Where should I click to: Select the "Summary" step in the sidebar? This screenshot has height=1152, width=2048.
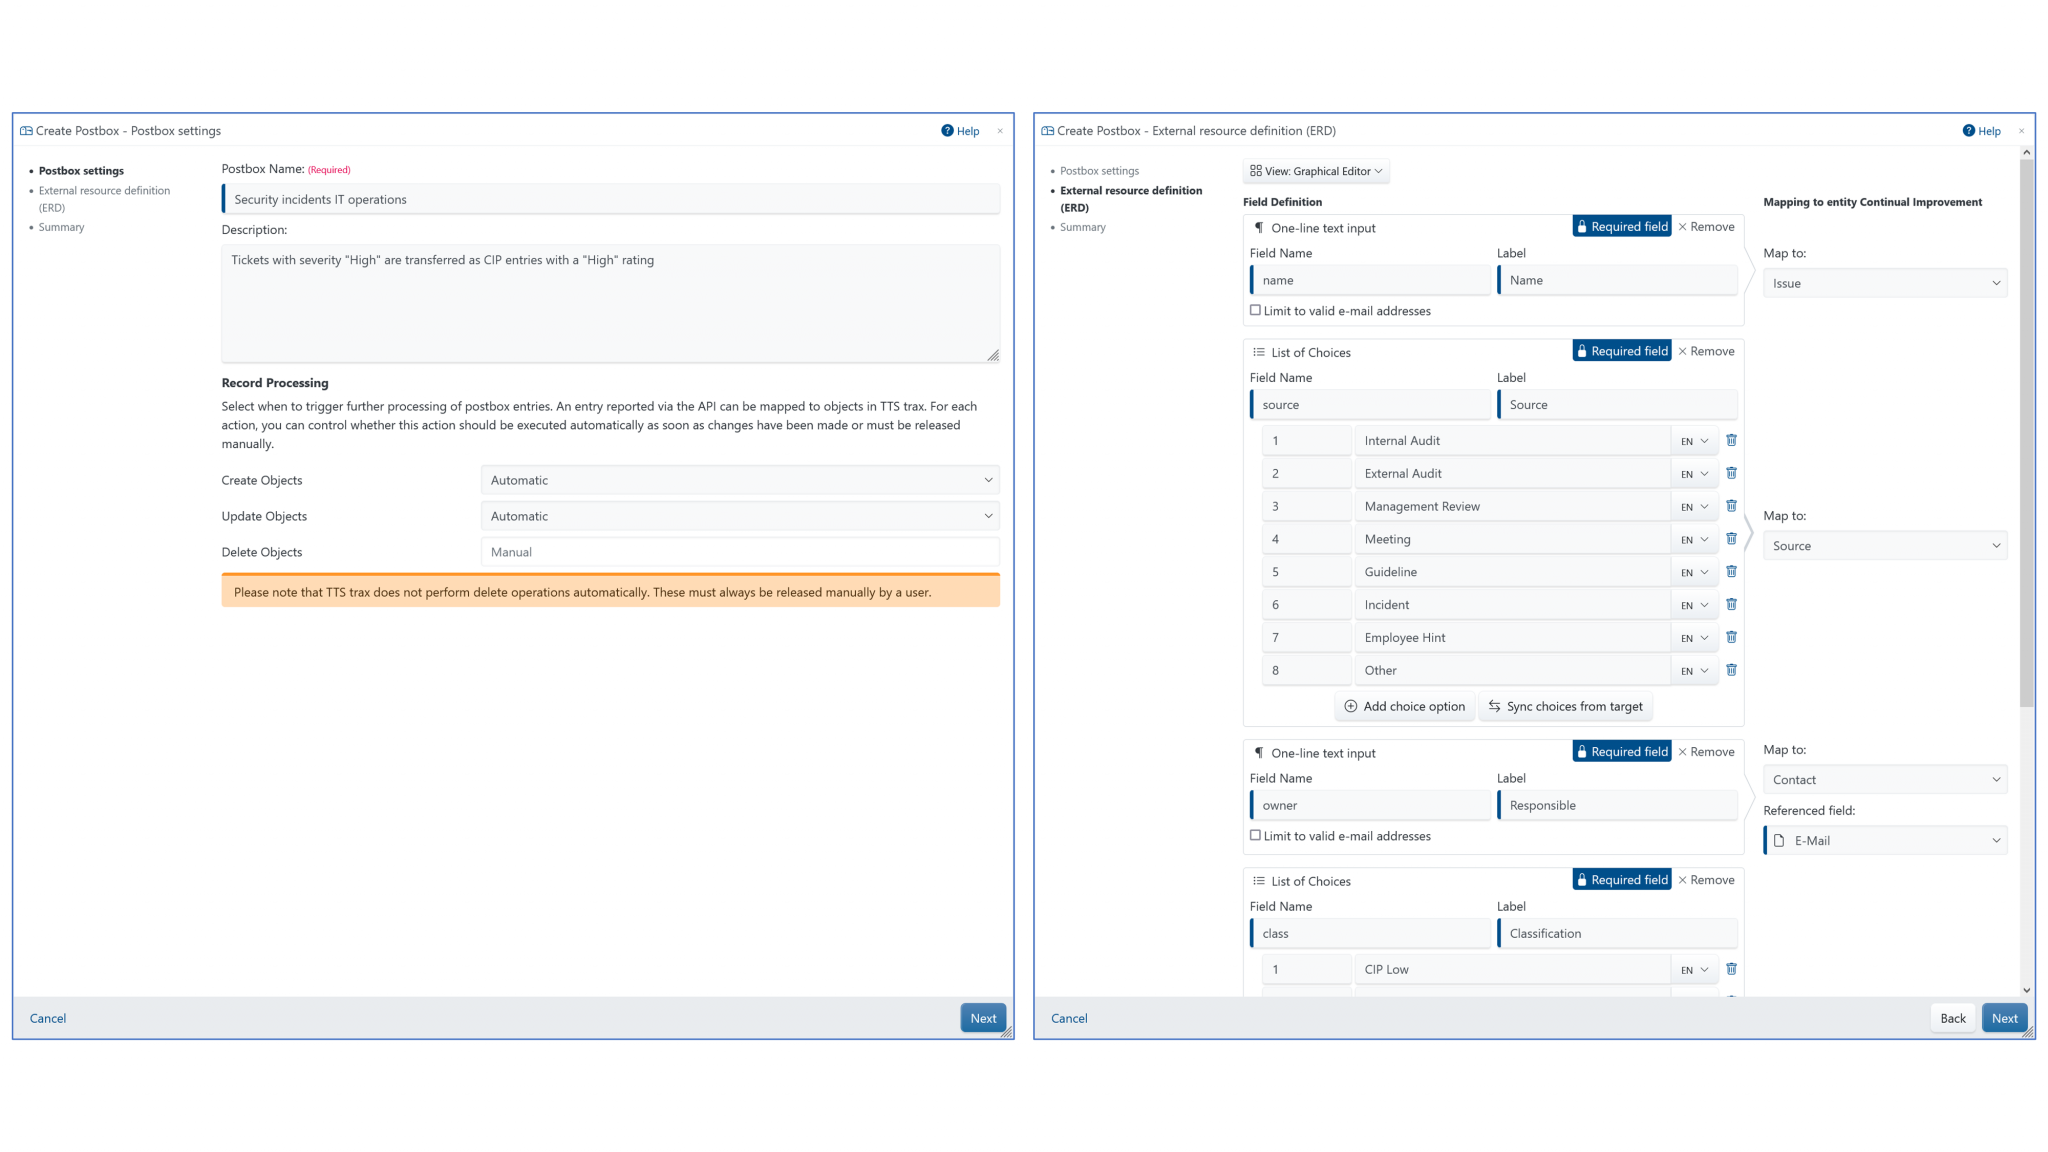pos(61,227)
